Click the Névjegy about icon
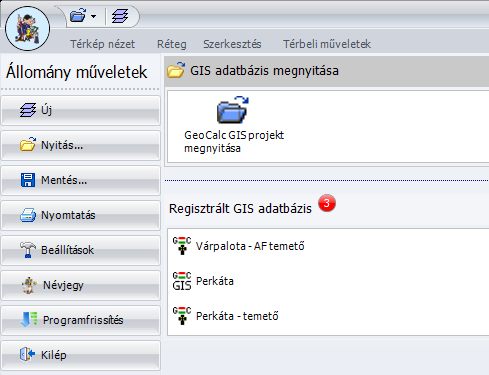Image resolution: width=489 pixels, height=375 pixels. click(29, 285)
